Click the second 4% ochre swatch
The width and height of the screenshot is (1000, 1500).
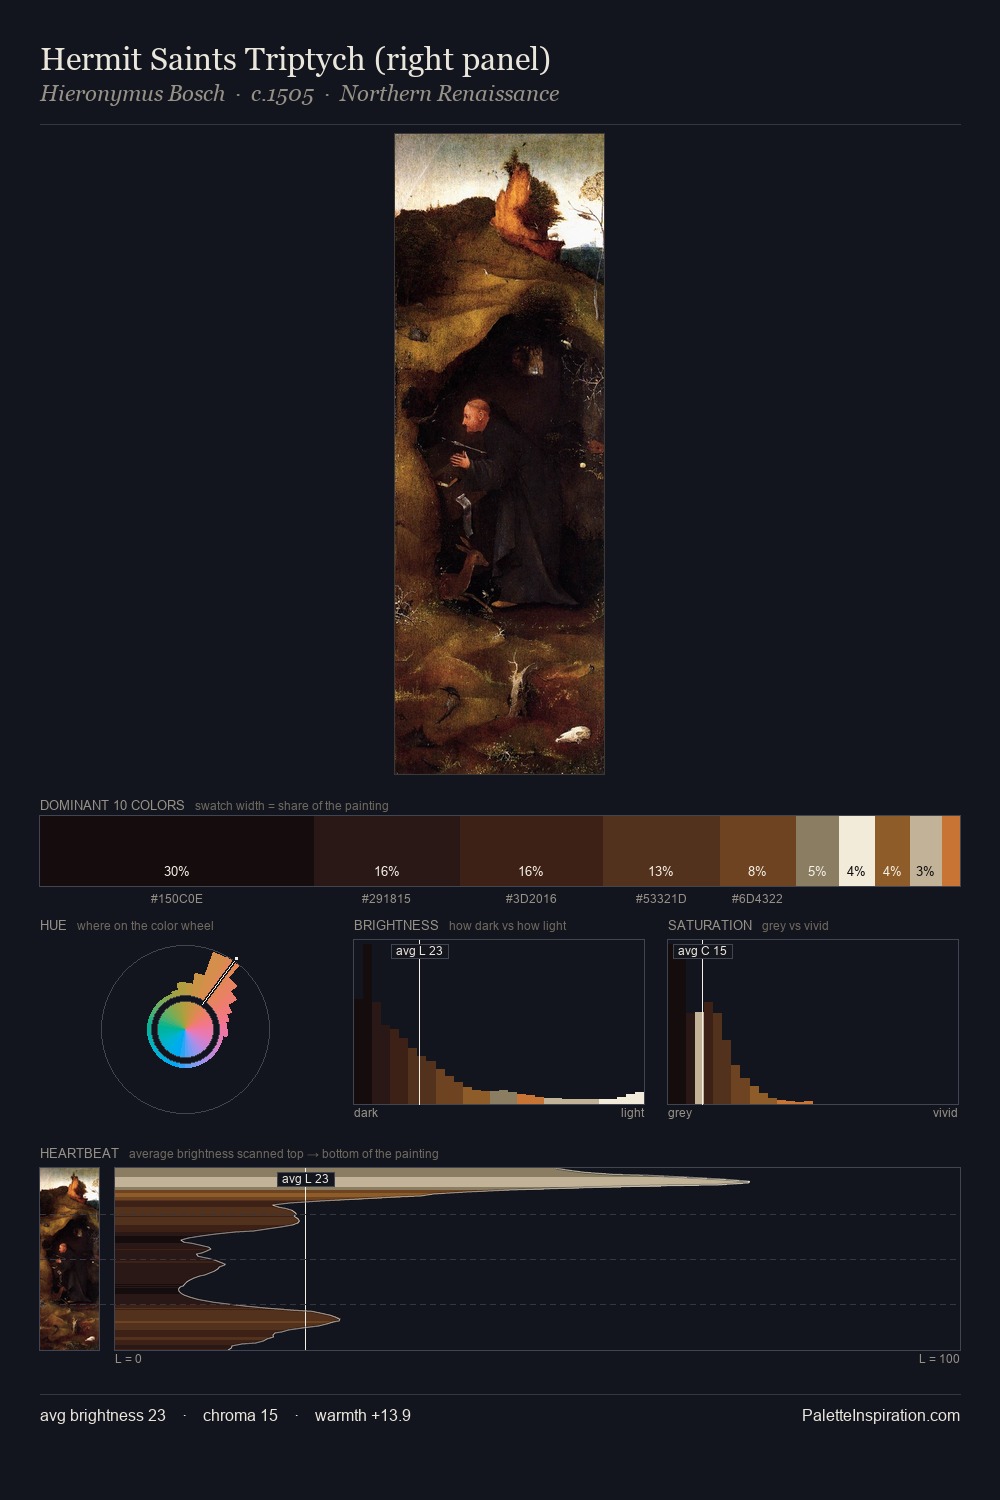[892, 851]
